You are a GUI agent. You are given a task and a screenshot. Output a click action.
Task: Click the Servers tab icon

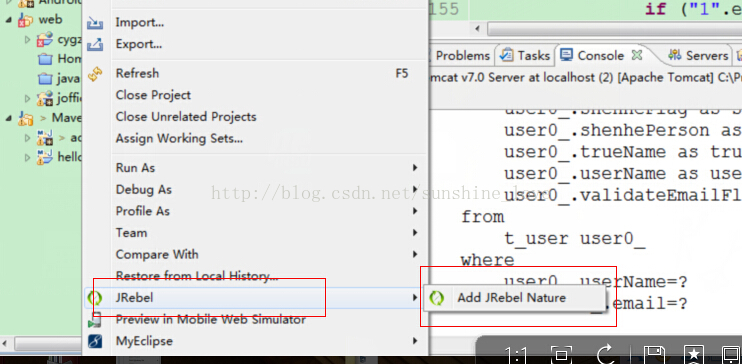click(675, 55)
